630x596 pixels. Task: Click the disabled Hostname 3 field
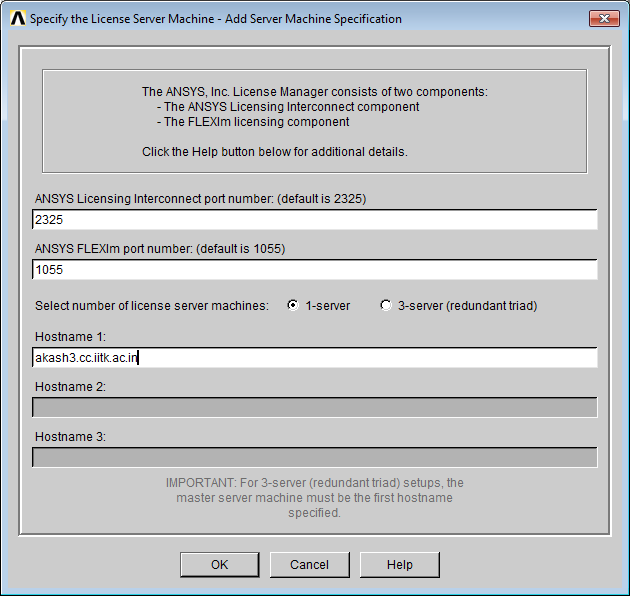(x=314, y=457)
